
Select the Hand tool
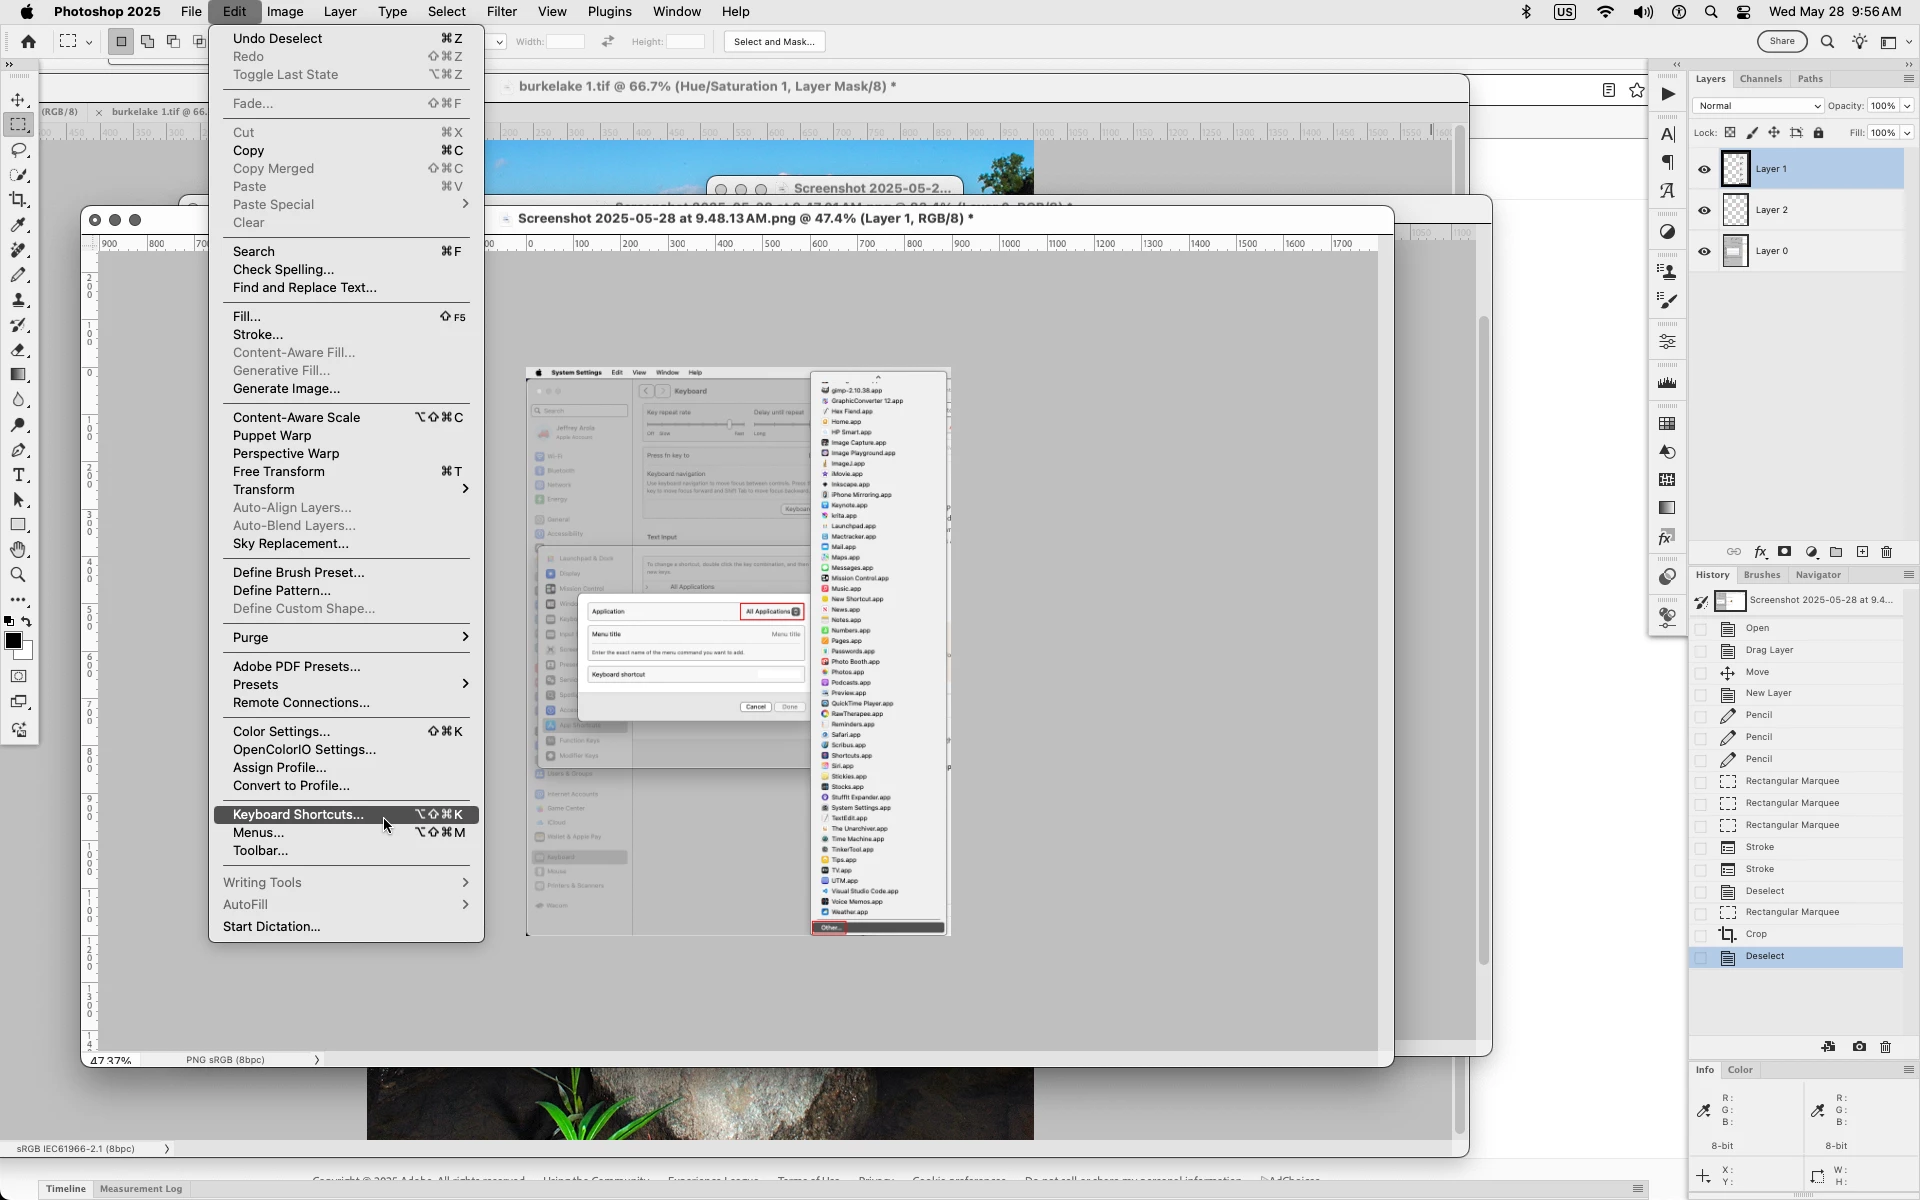click(x=18, y=550)
